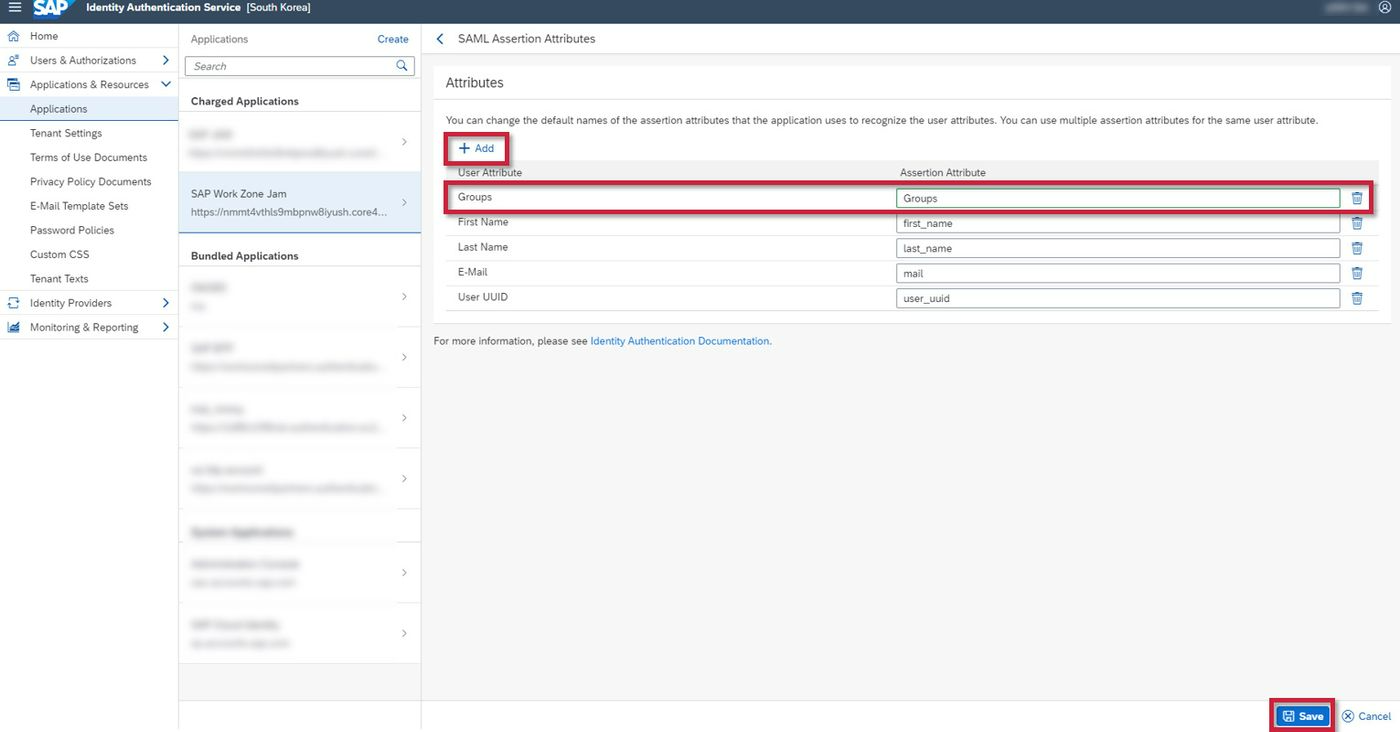Click the First Name user attribute text
The width and height of the screenshot is (1400, 732).
coord(483,222)
